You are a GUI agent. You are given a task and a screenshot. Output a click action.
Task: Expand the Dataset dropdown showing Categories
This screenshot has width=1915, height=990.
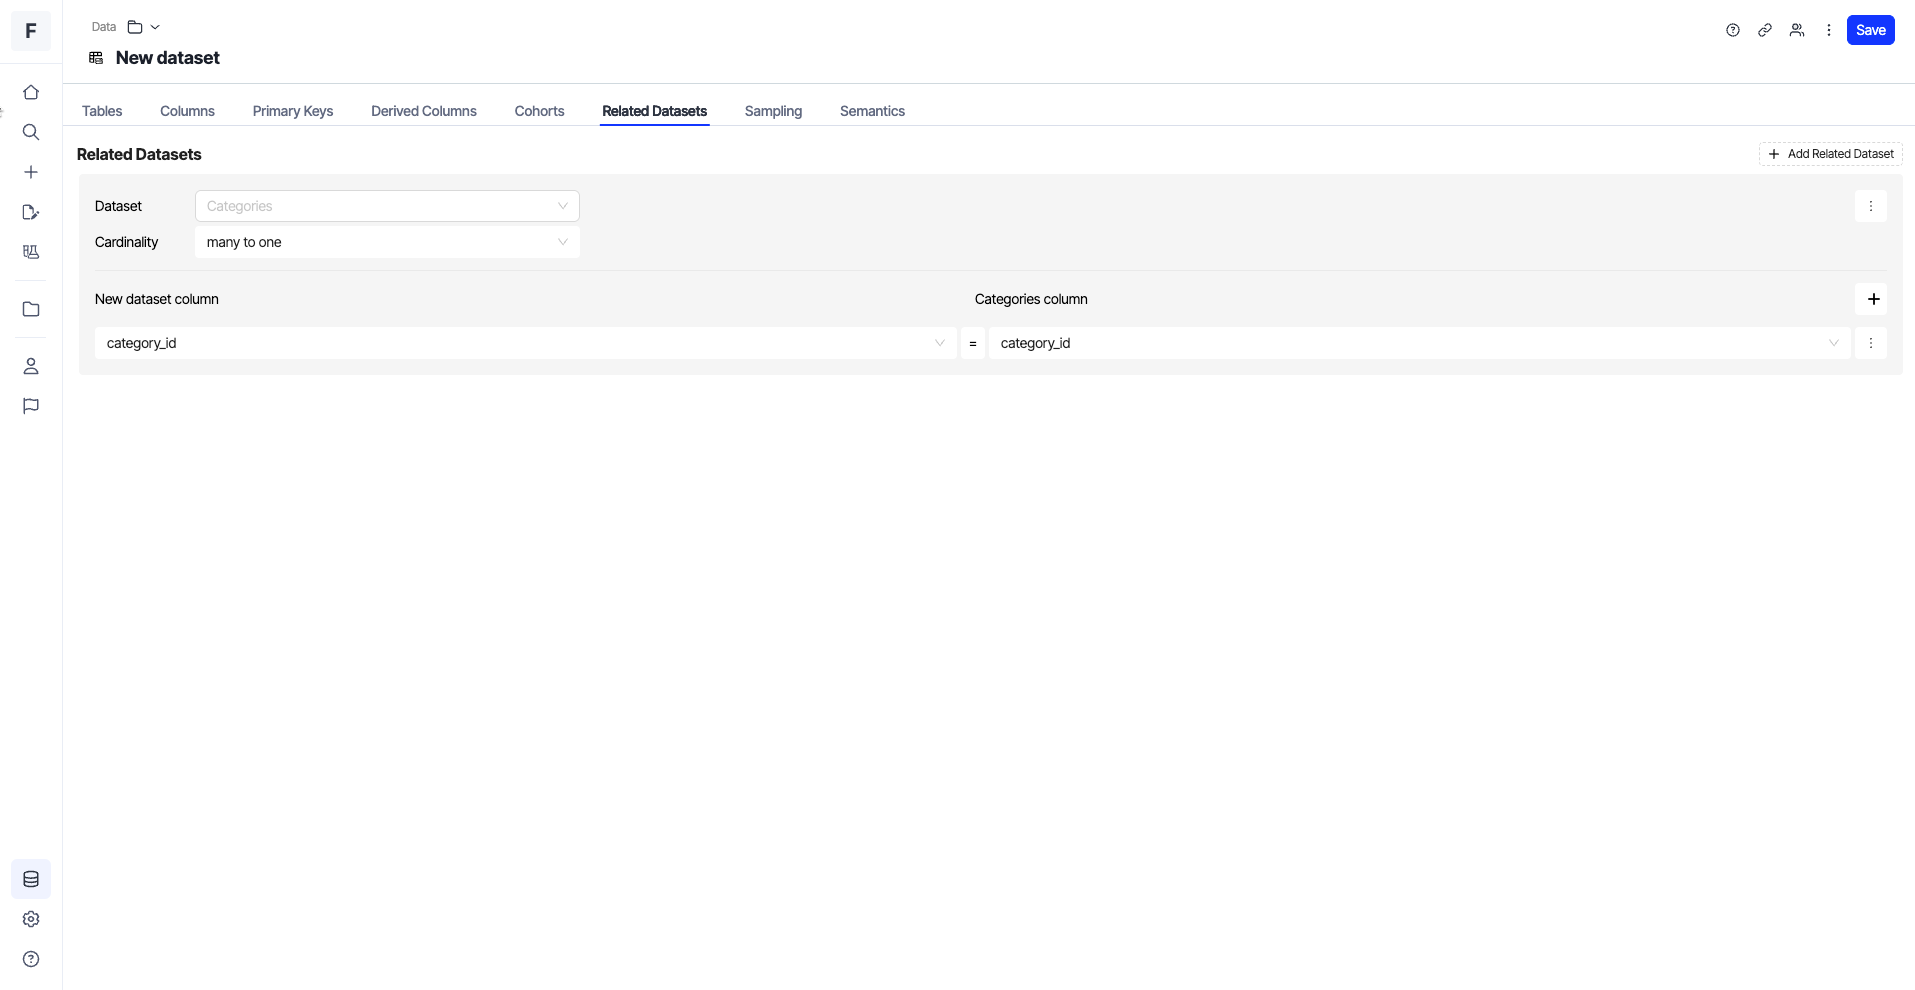387,206
